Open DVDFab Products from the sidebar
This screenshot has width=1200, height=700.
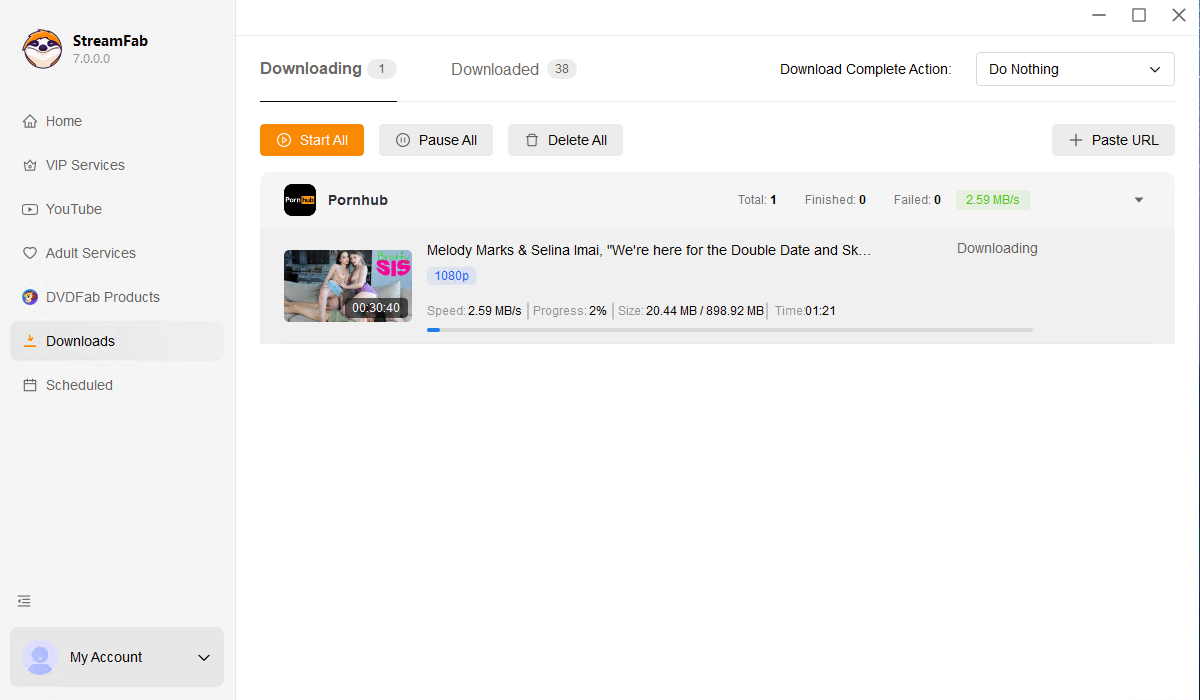[x=102, y=297]
